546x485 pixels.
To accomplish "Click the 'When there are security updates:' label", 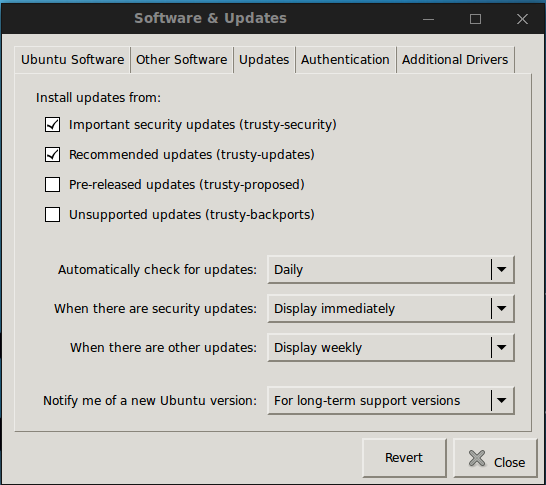I will click(155, 309).
